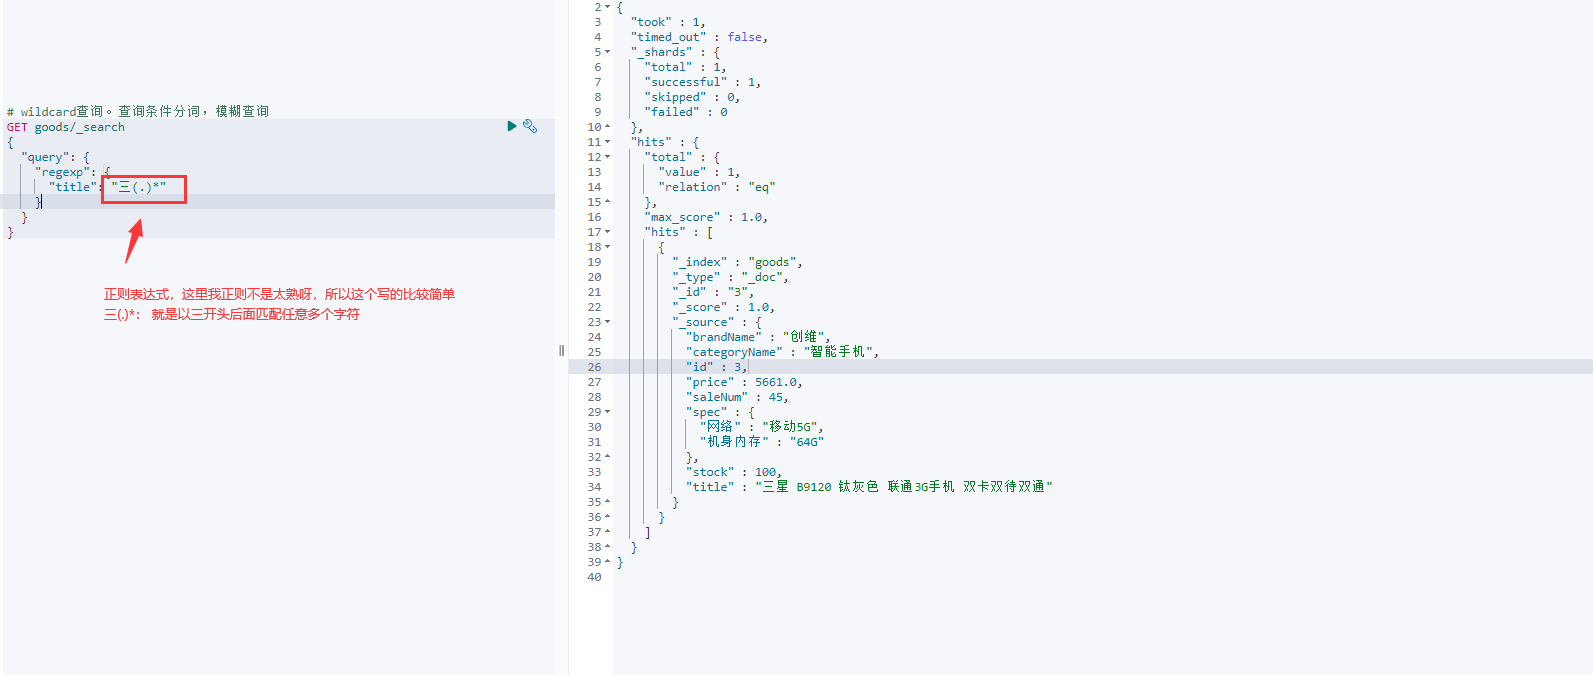Click the "categoryName" : "智能手机" line
This screenshot has height=675, width=1593.
click(783, 352)
